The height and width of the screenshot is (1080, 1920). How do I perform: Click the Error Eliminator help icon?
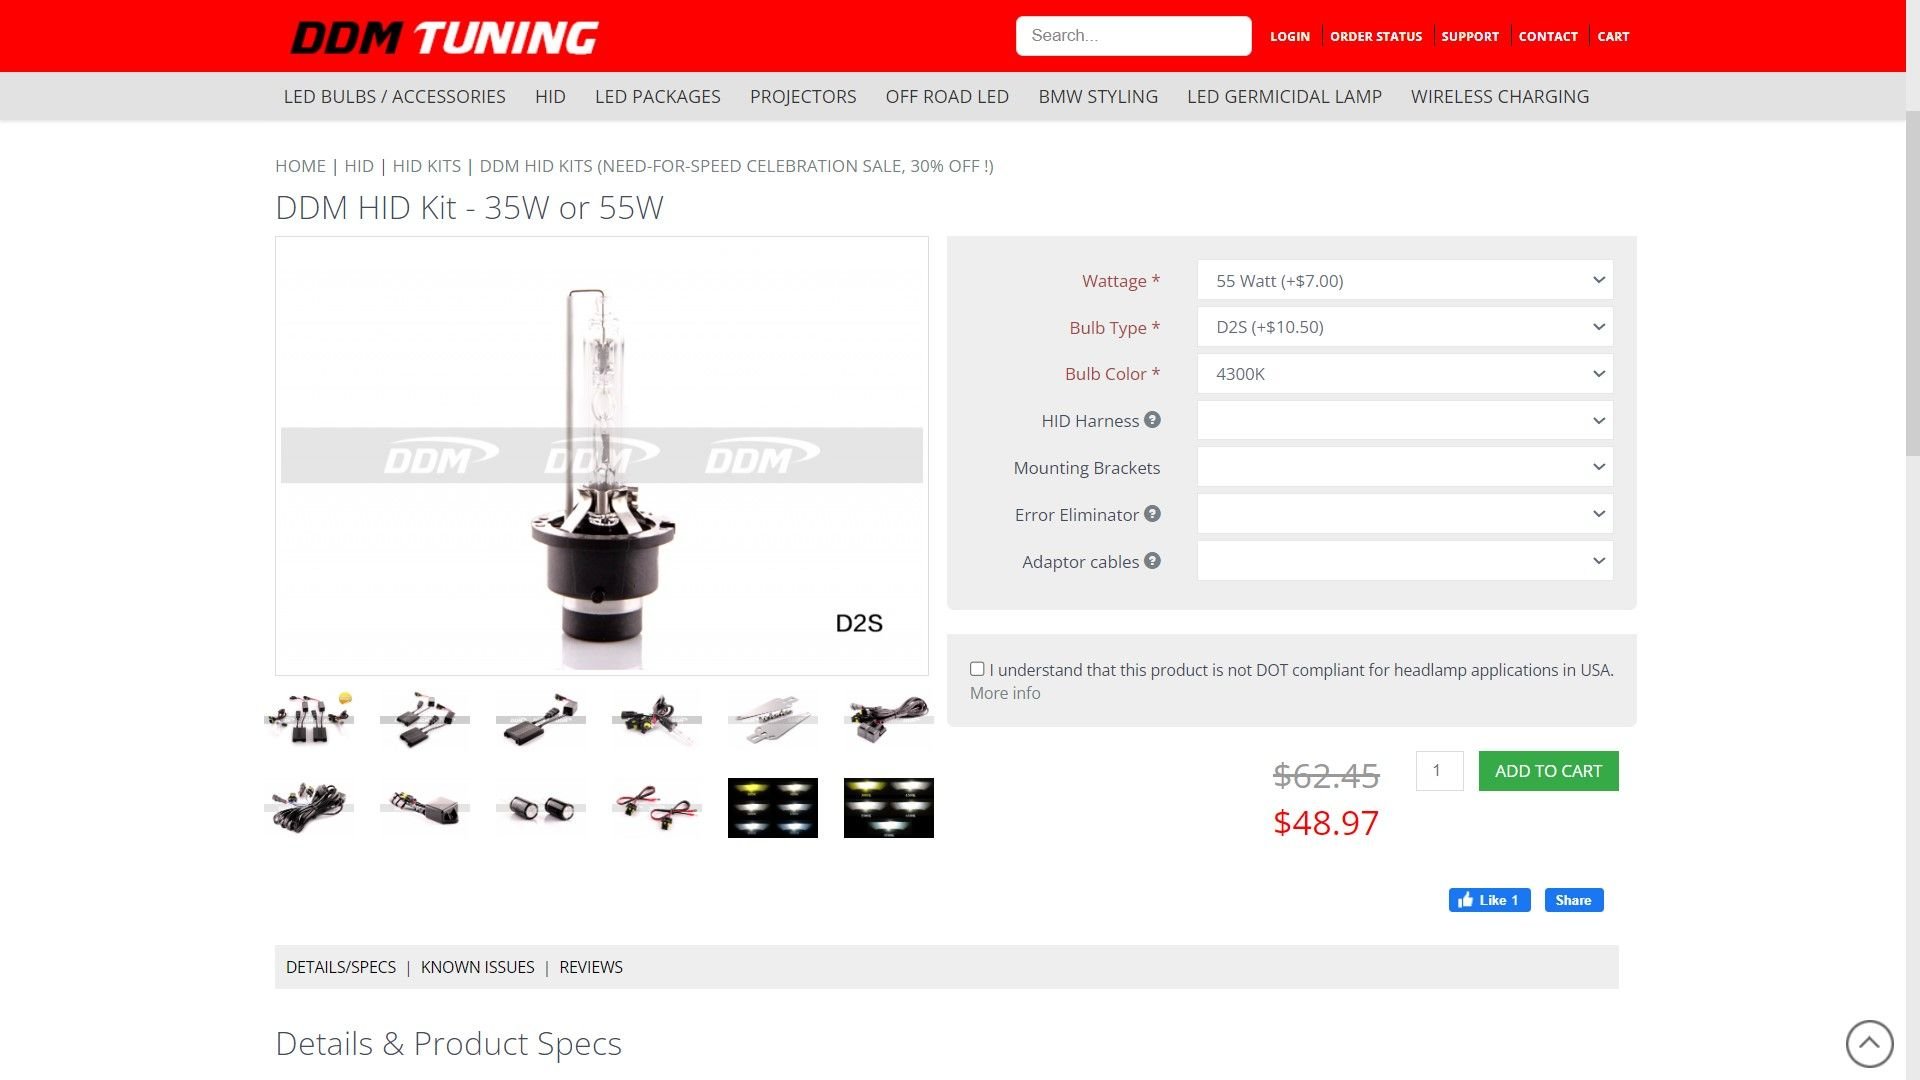coord(1152,514)
